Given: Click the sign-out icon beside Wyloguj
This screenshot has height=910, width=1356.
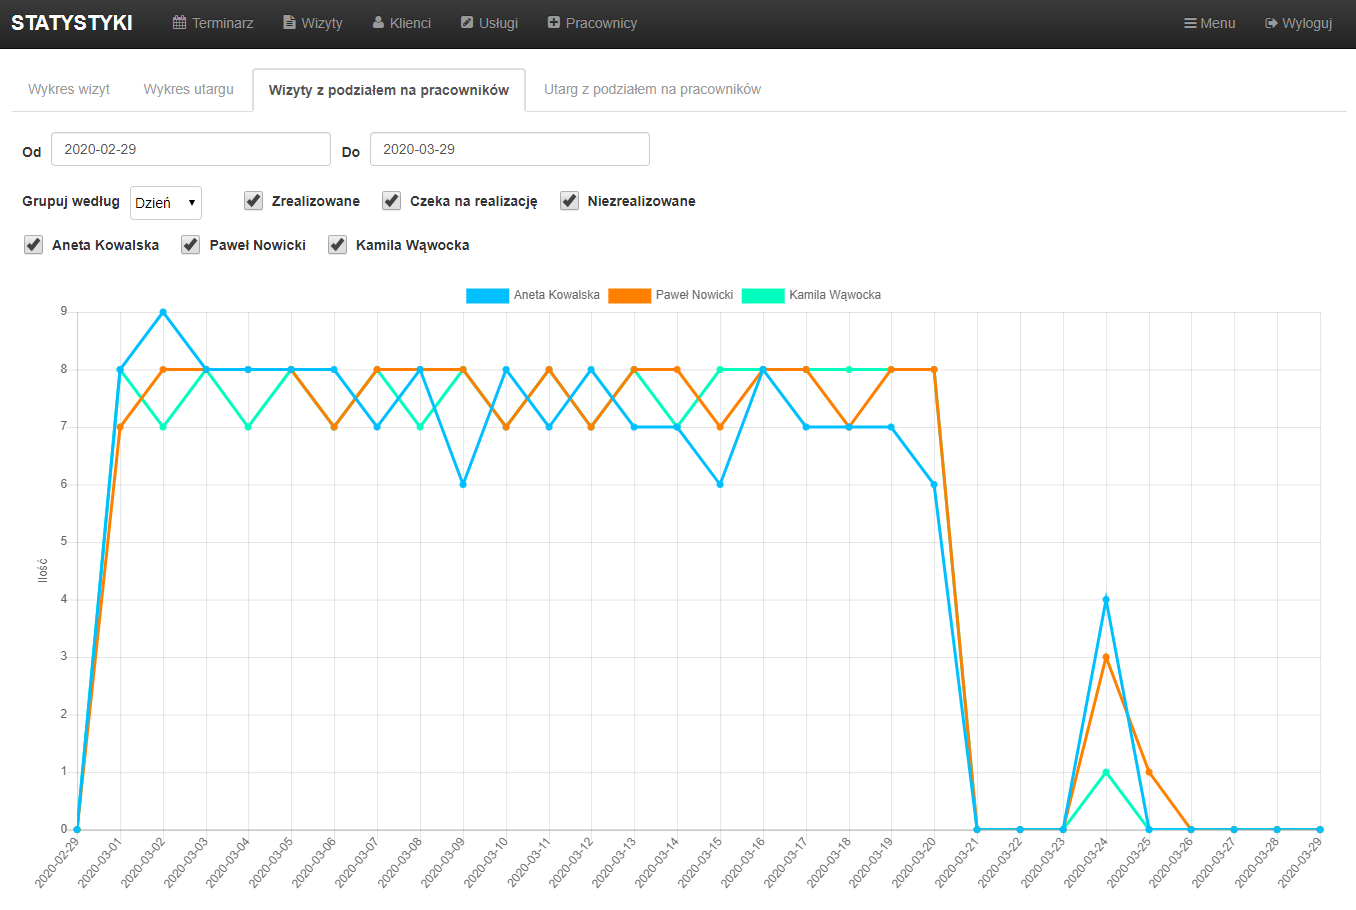Looking at the screenshot, I should point(1271,23).
